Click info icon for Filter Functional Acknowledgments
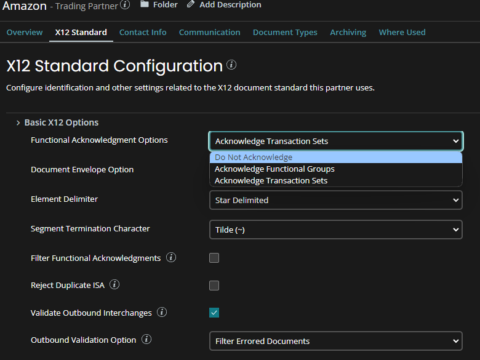This screenshot has width=480, height=360. click(171, 257)
